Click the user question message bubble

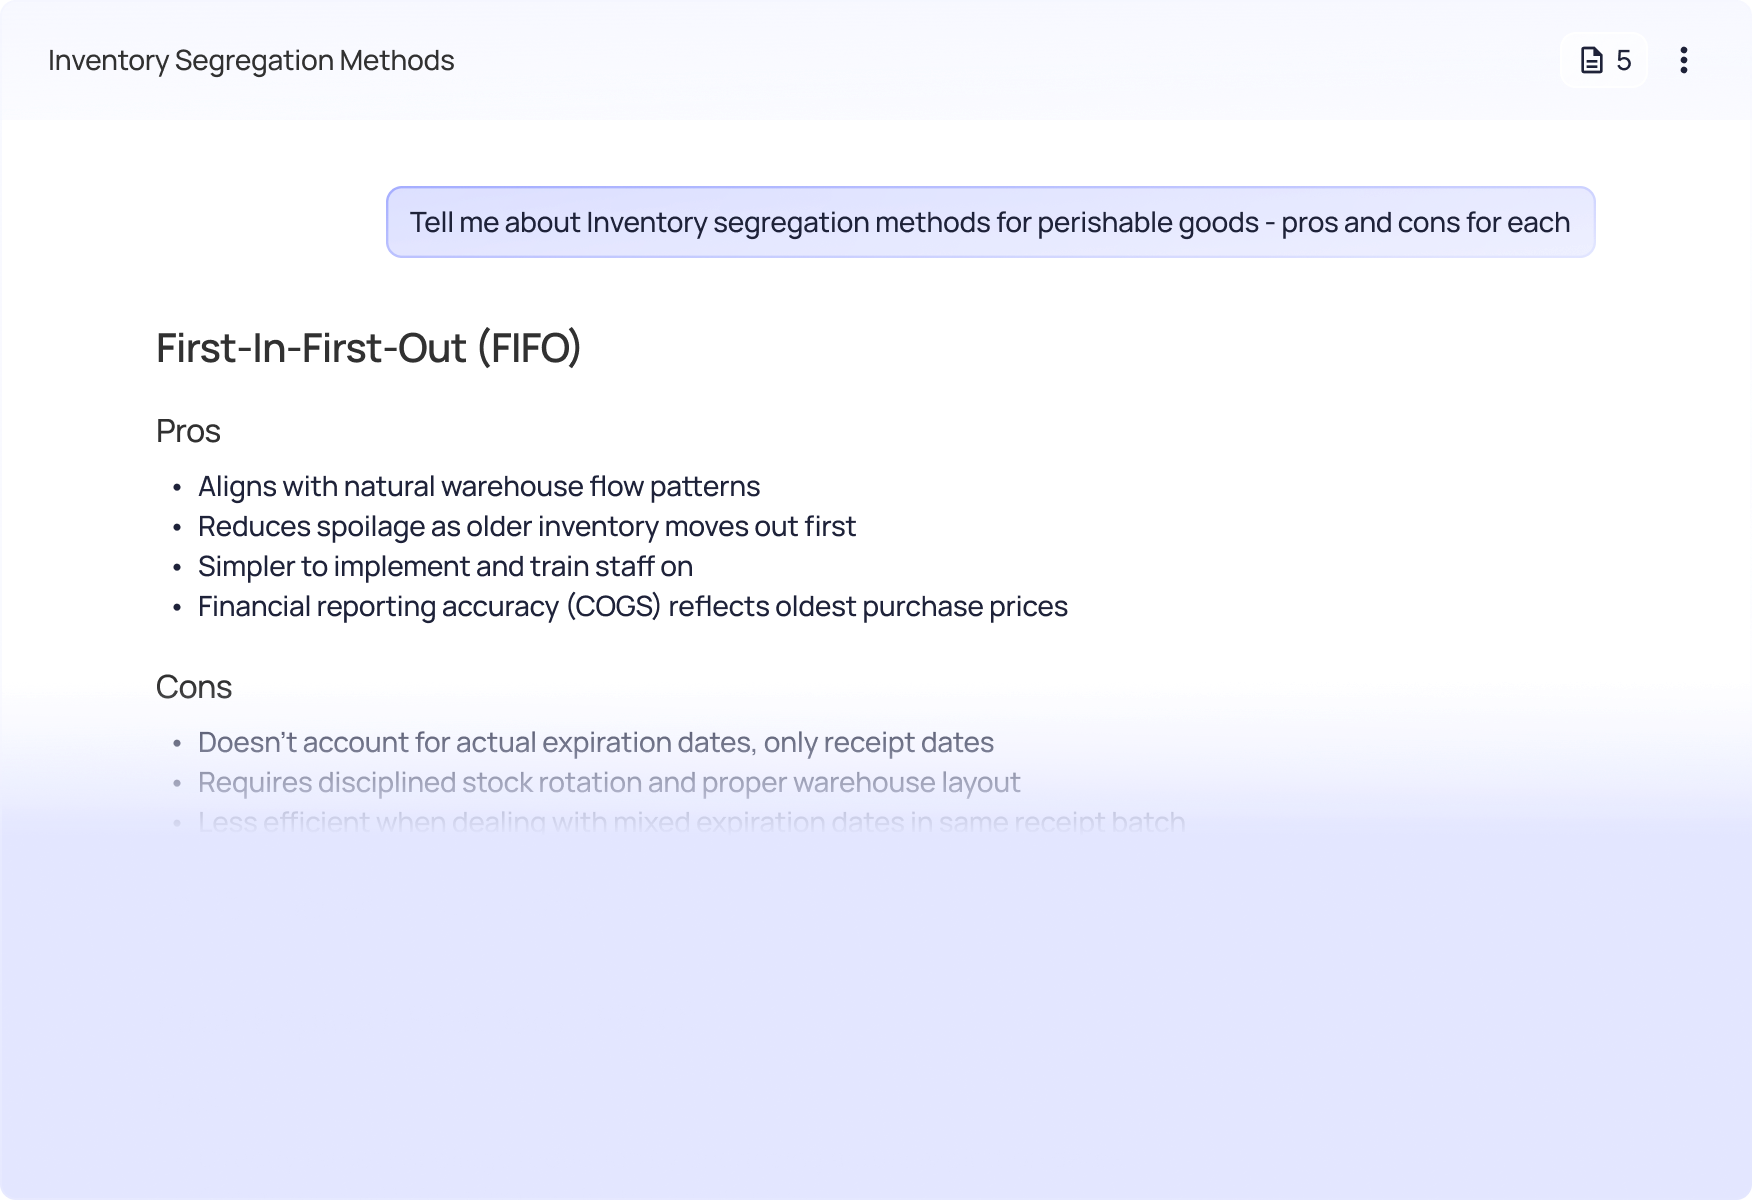(x=990, y=222)
